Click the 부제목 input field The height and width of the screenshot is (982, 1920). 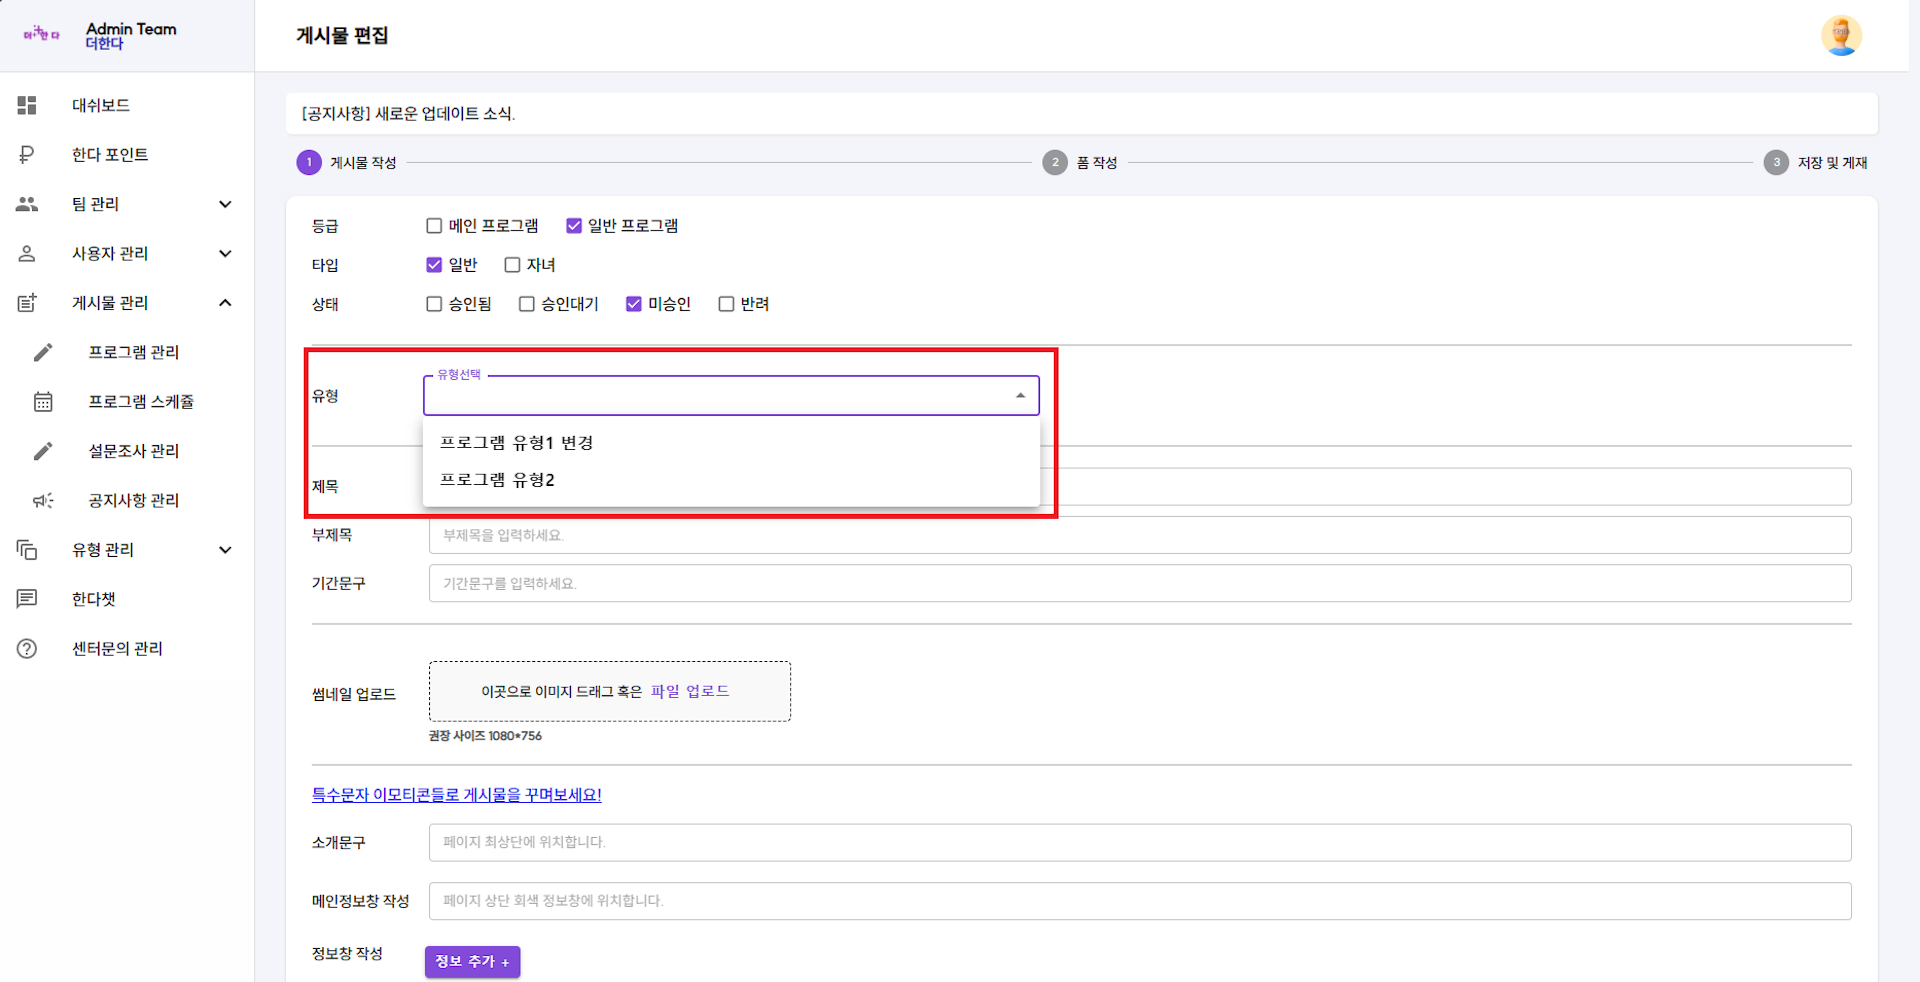[x=1139, y=535]
